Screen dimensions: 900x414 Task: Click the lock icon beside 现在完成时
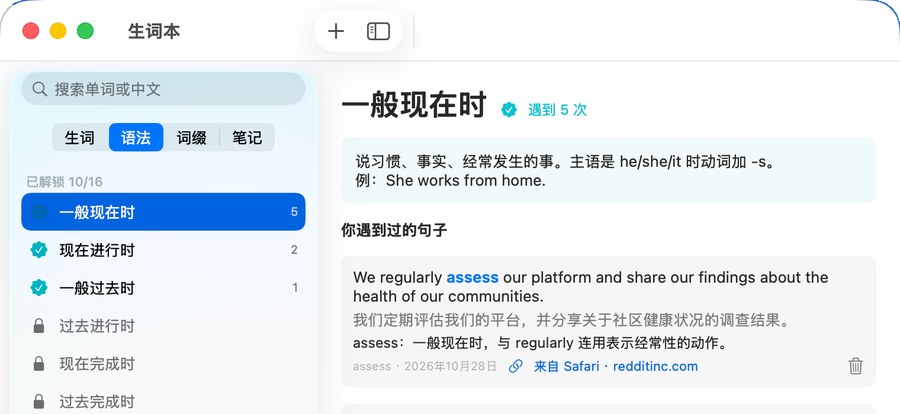(38, 363)
